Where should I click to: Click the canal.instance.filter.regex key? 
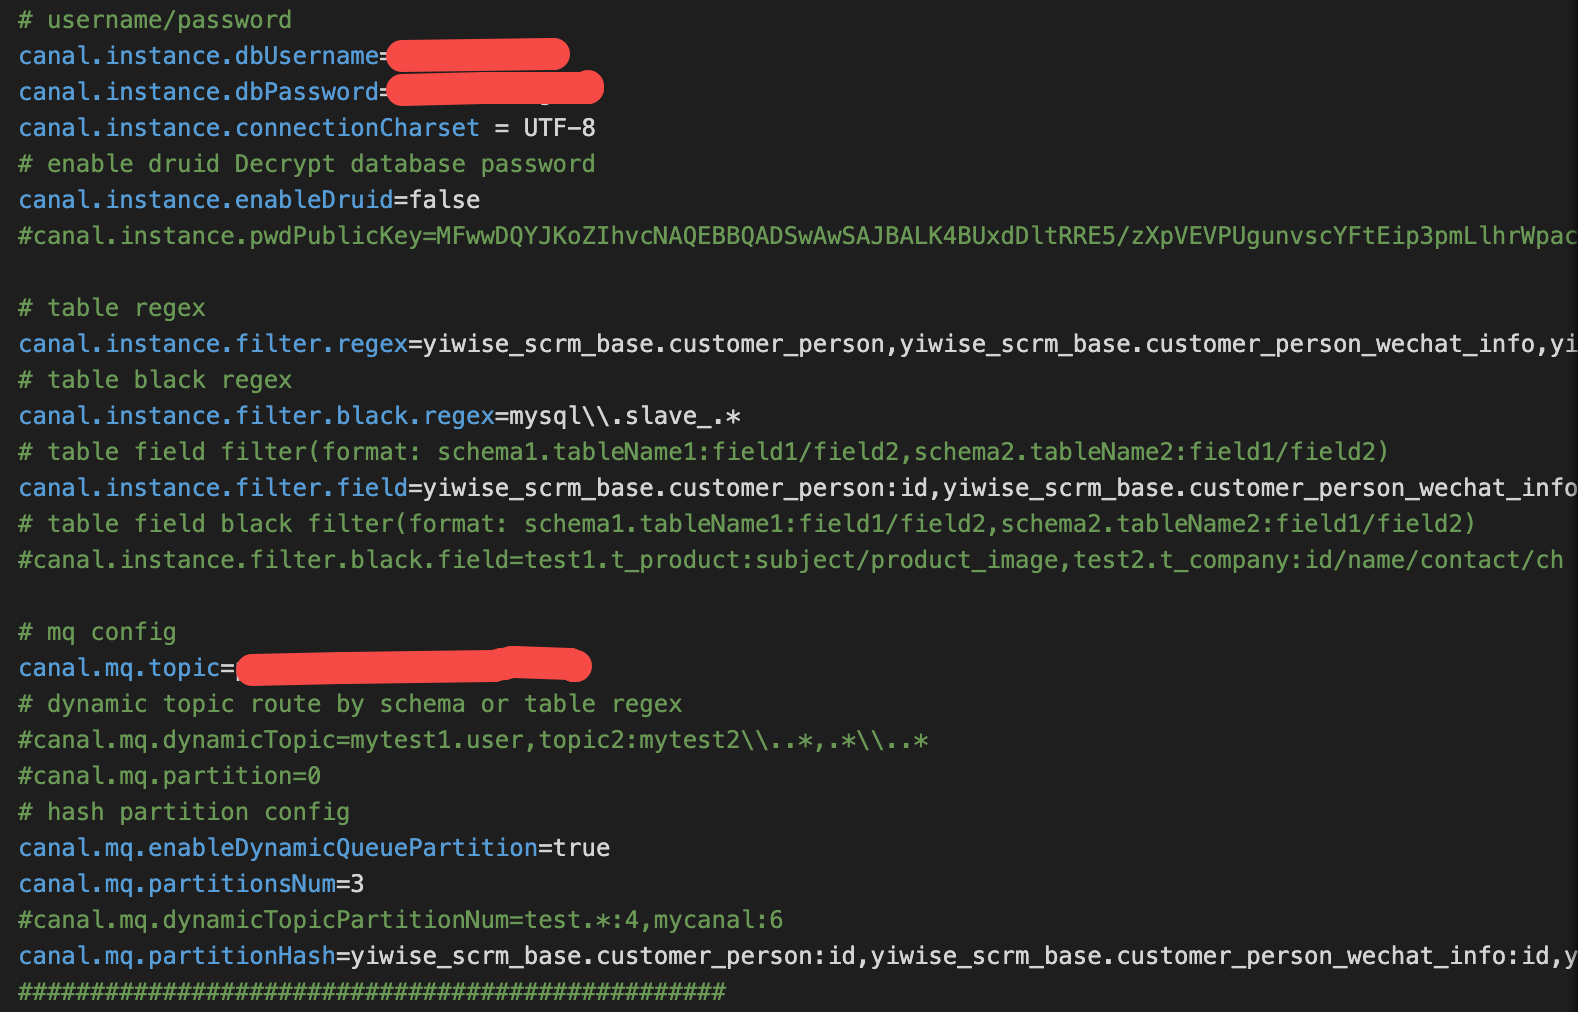click(213, 344)
